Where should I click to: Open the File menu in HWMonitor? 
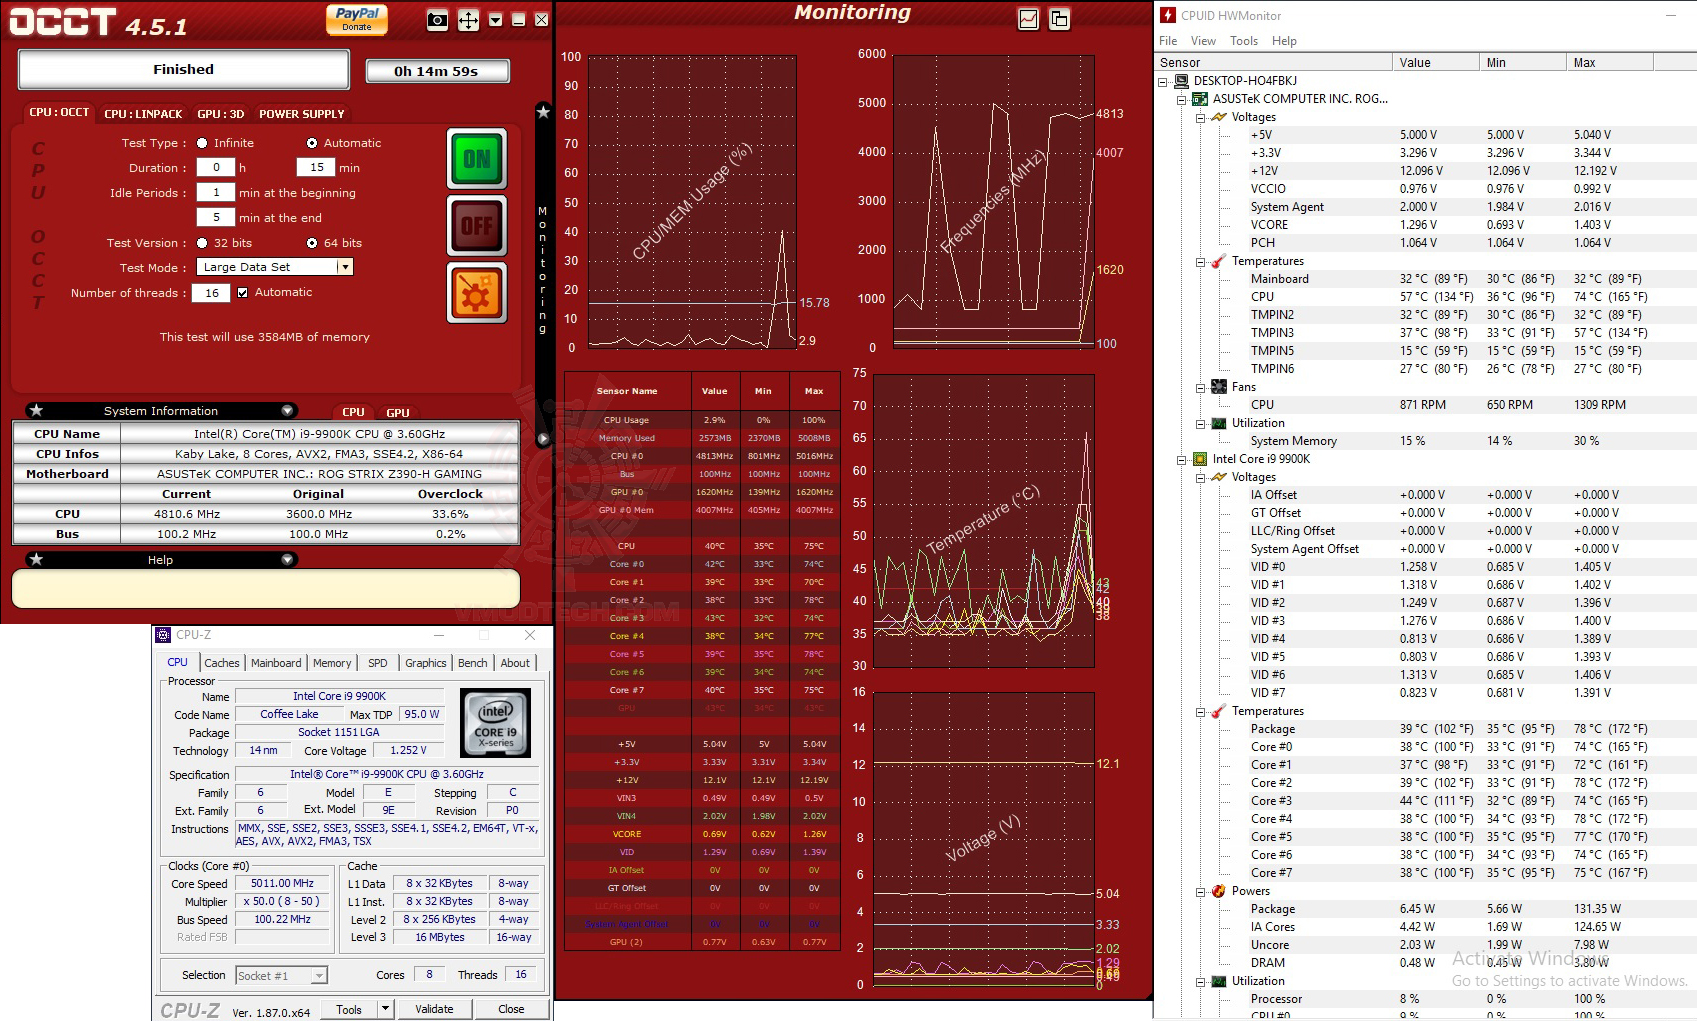[1168, 41]
